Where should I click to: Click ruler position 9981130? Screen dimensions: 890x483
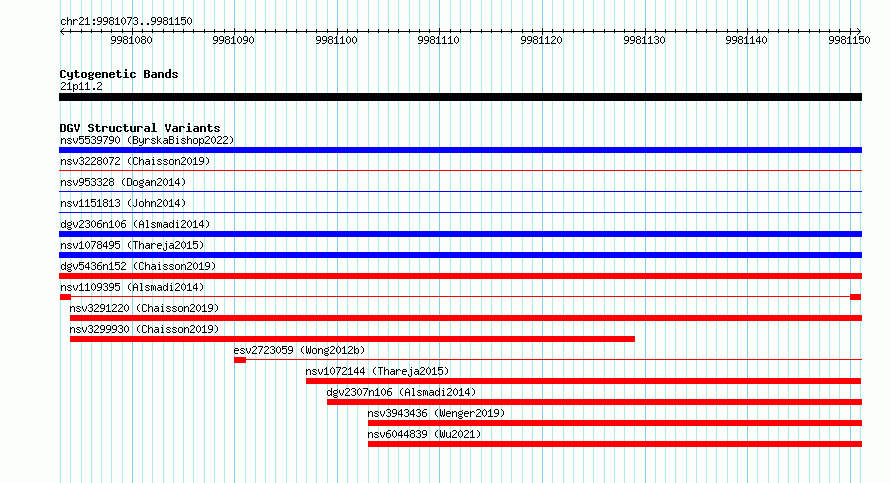click(x=644, y=40)
